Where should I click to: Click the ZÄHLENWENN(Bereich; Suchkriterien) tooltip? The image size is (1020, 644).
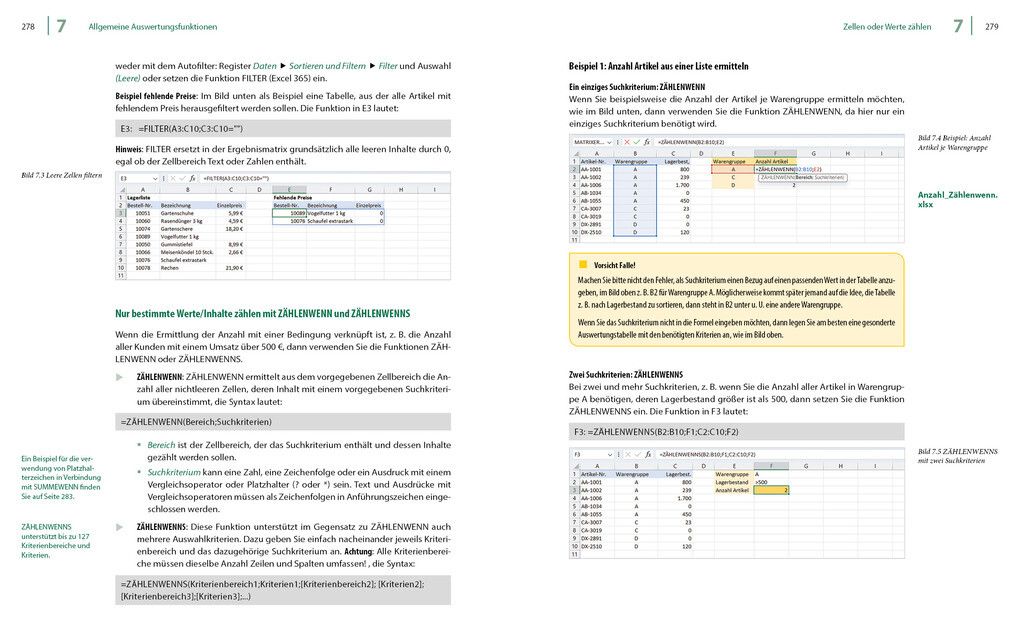(802, 177)
